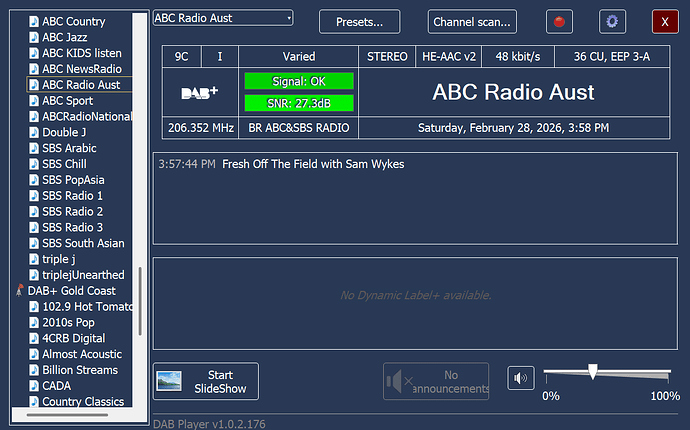Mute audio with the speaker icon
Screen dimensions: 690x430
[x=520, y=378]
